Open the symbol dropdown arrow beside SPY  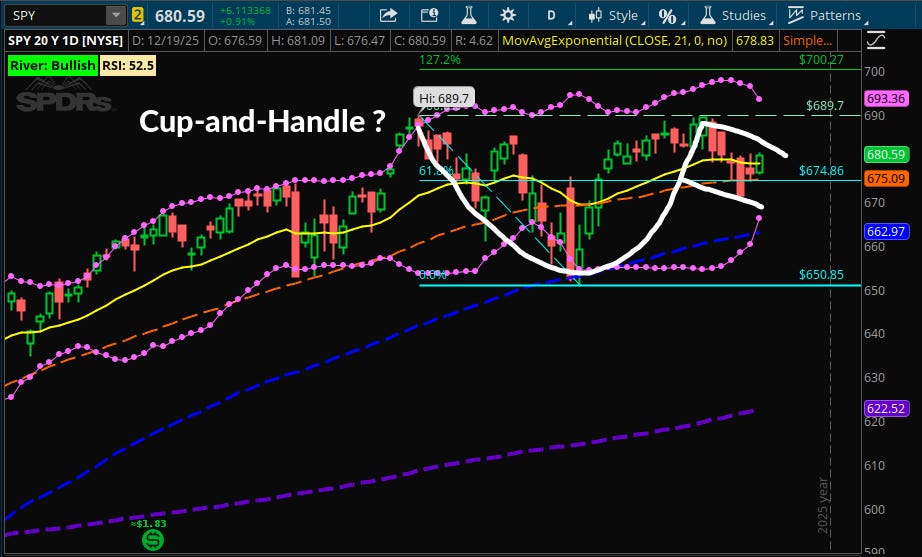click(x=116, y=15)
